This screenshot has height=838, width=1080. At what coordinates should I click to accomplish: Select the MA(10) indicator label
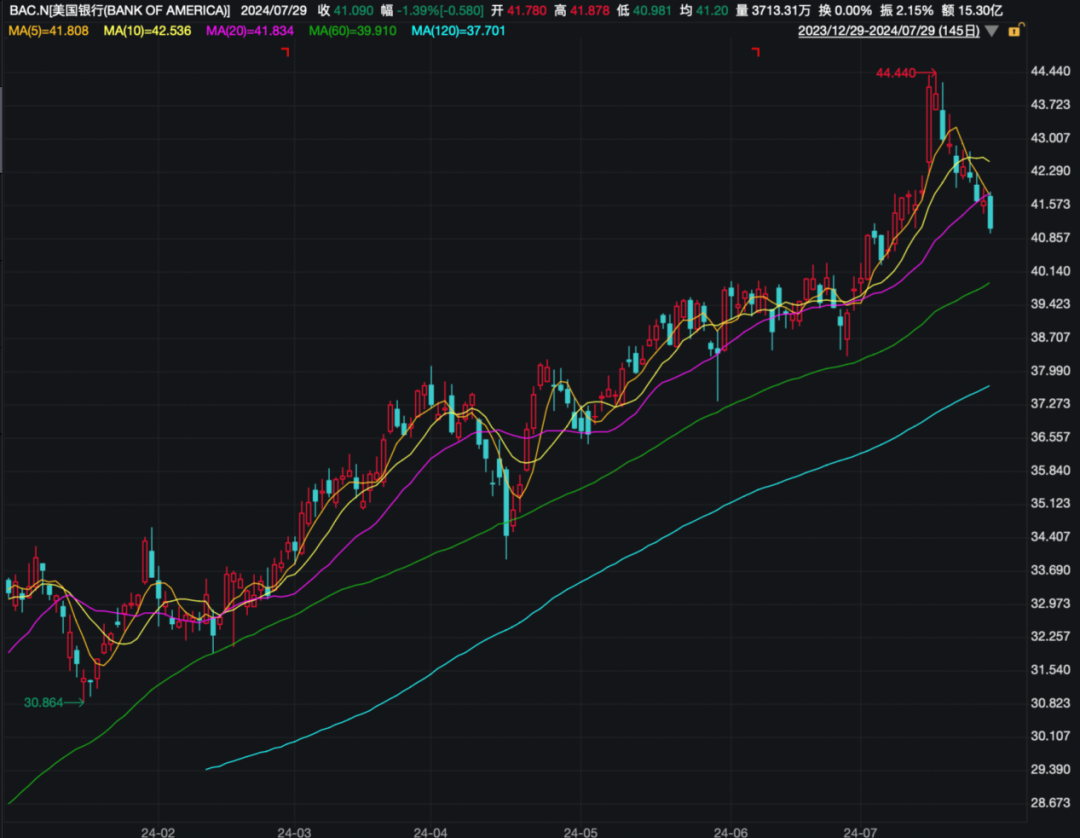click(149, 31)
